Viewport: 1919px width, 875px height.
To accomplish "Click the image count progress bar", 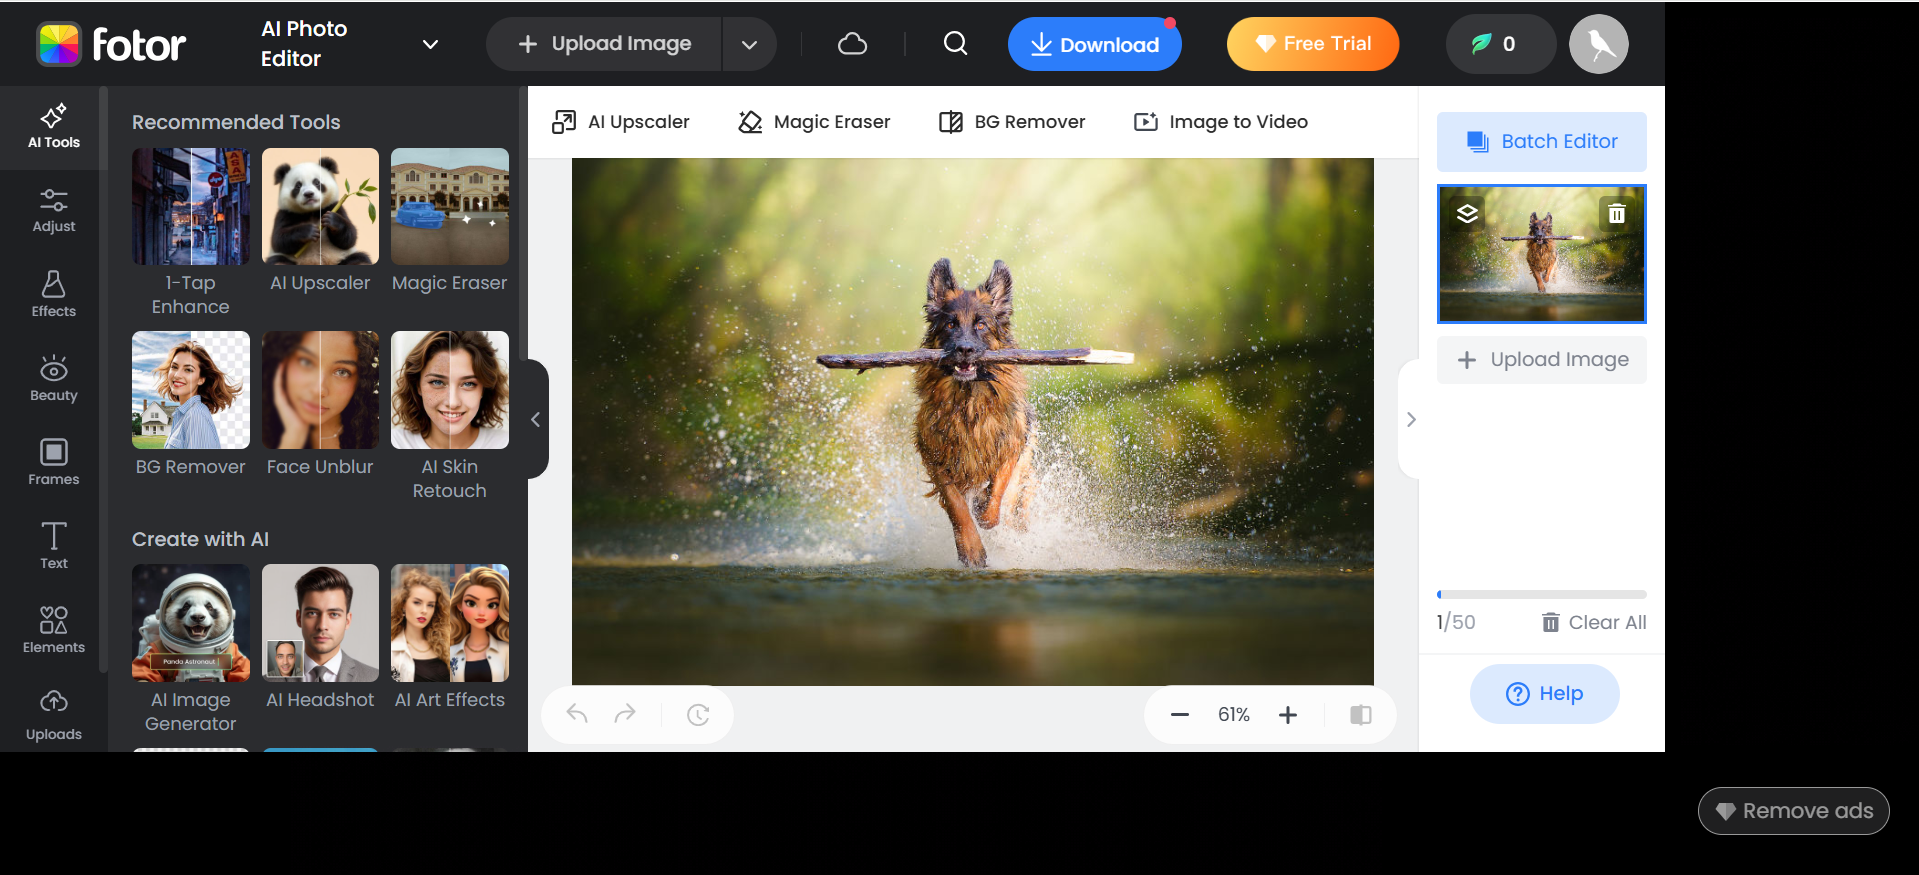I will pos(1541,594).
